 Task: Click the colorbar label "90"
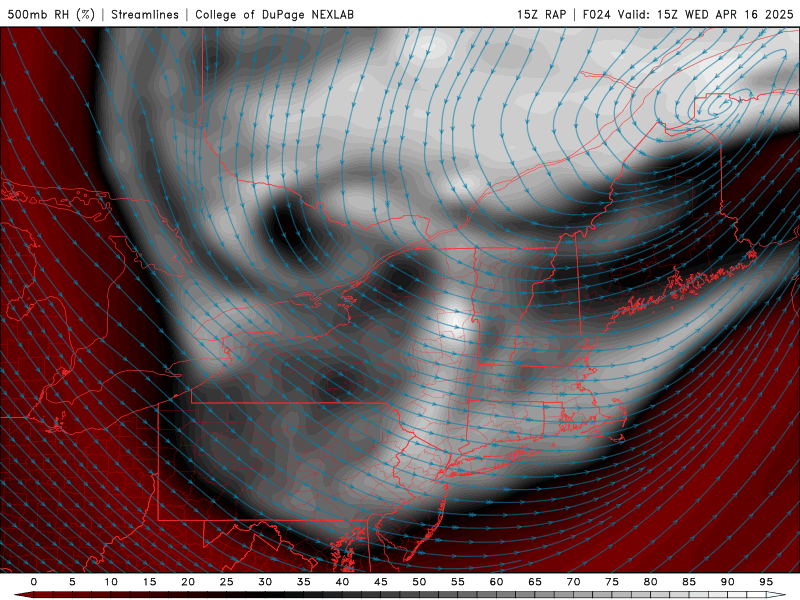coord(727,582)
